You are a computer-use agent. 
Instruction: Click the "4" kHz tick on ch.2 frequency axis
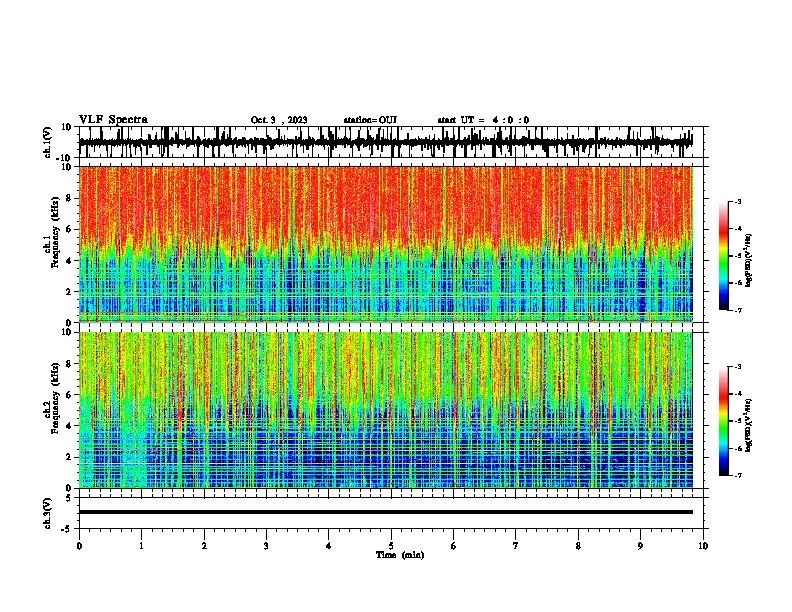pyautogui.click(x=70, y=426)
